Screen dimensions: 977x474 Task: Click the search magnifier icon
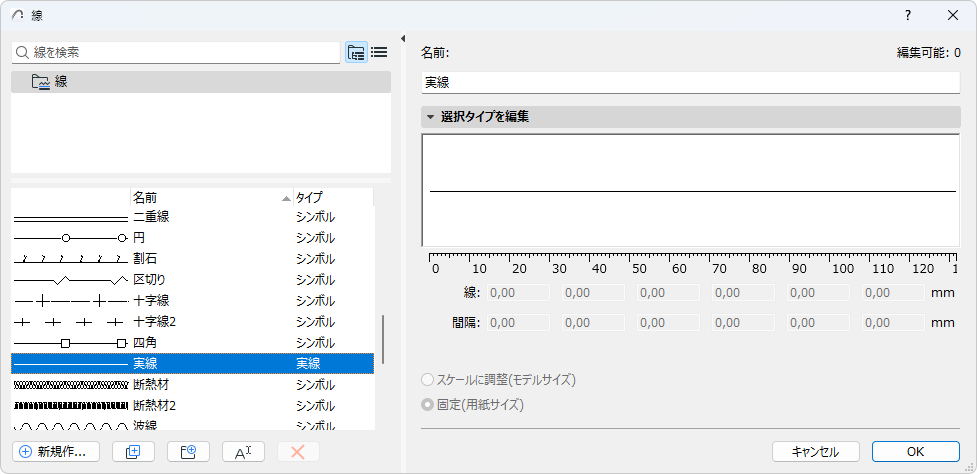click(23, 53)
